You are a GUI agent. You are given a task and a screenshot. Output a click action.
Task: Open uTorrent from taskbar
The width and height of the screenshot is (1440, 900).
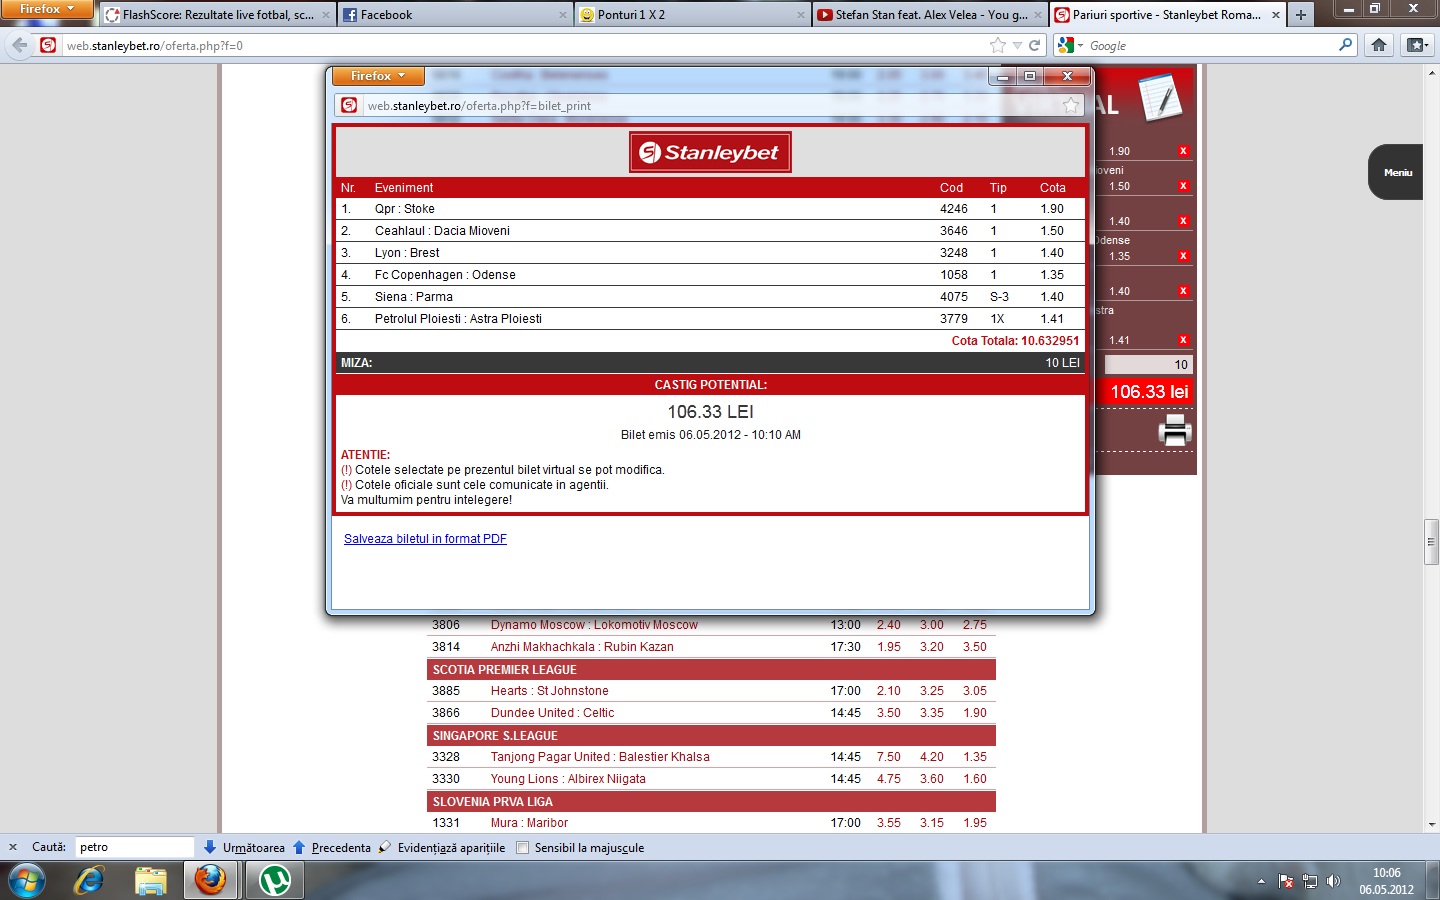point(273,881)
